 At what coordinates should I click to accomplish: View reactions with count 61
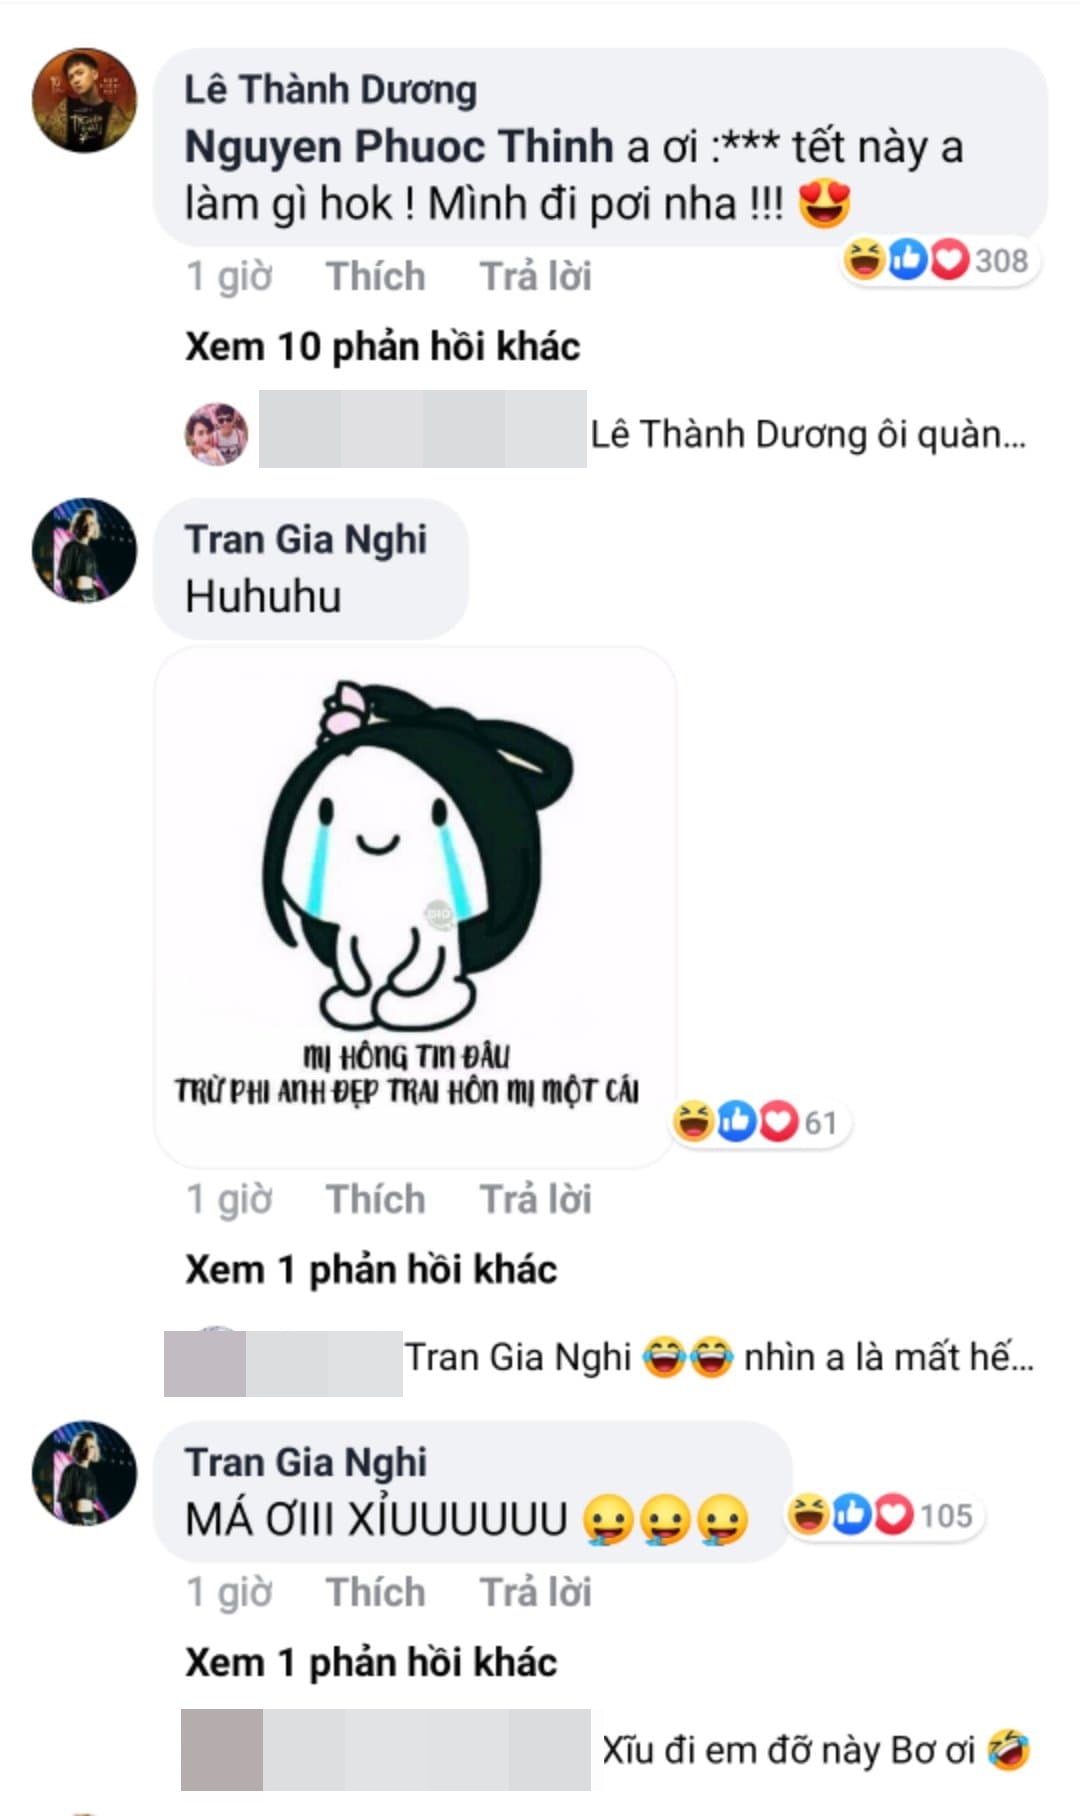[759, 1122]
